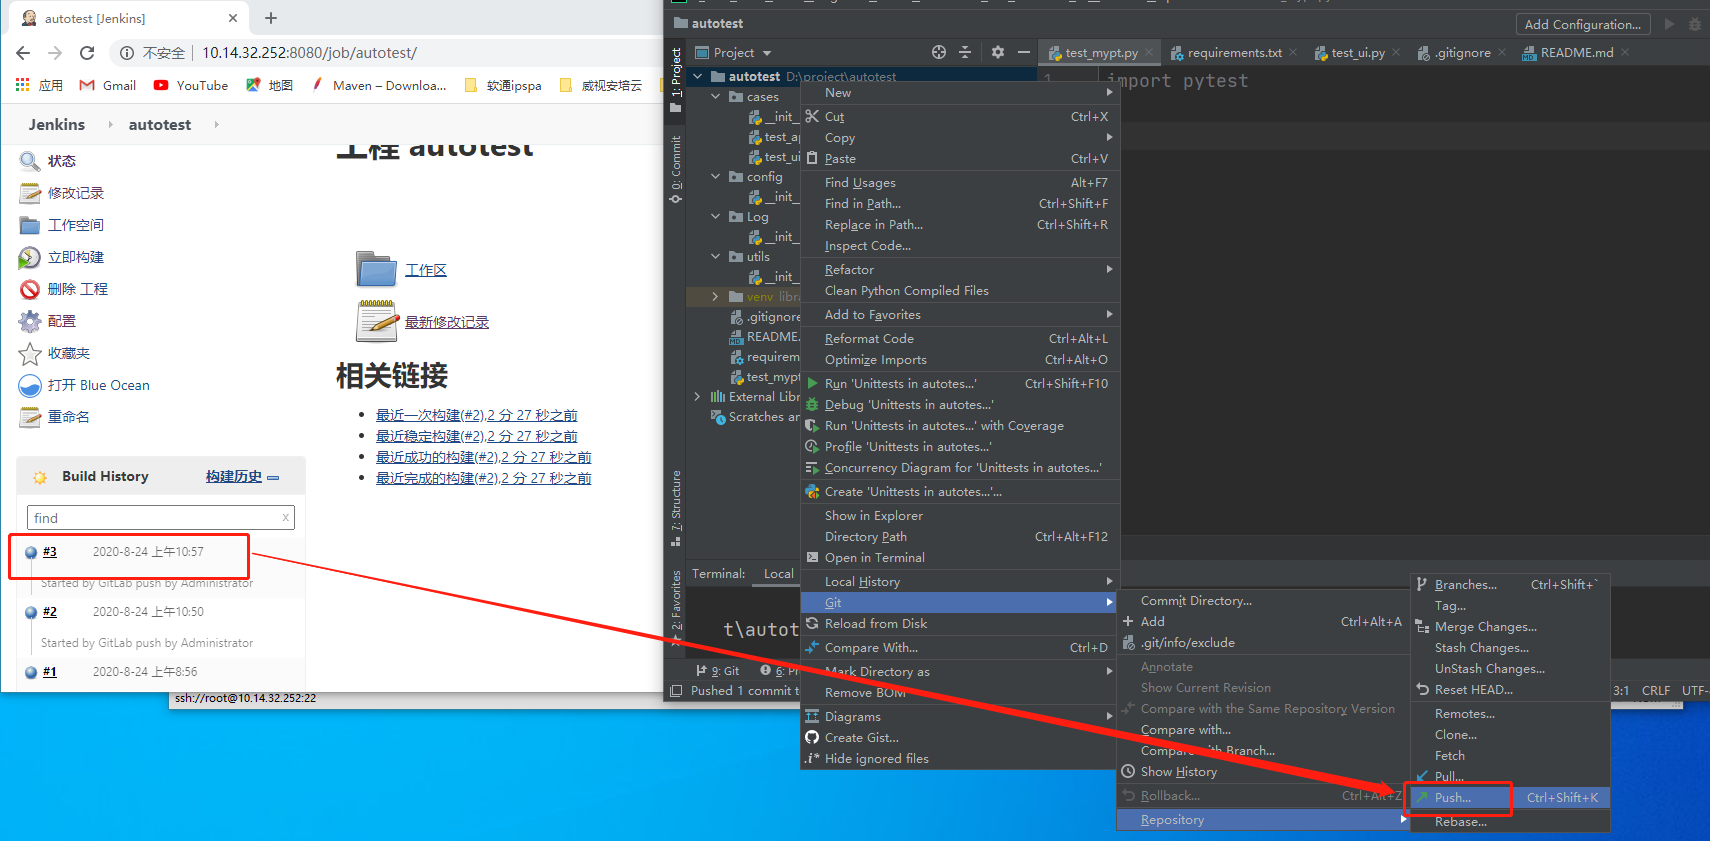Screen dimensions: 1710x841
Task: Click the Build History find input field
Action: click(x=160, y=517)
